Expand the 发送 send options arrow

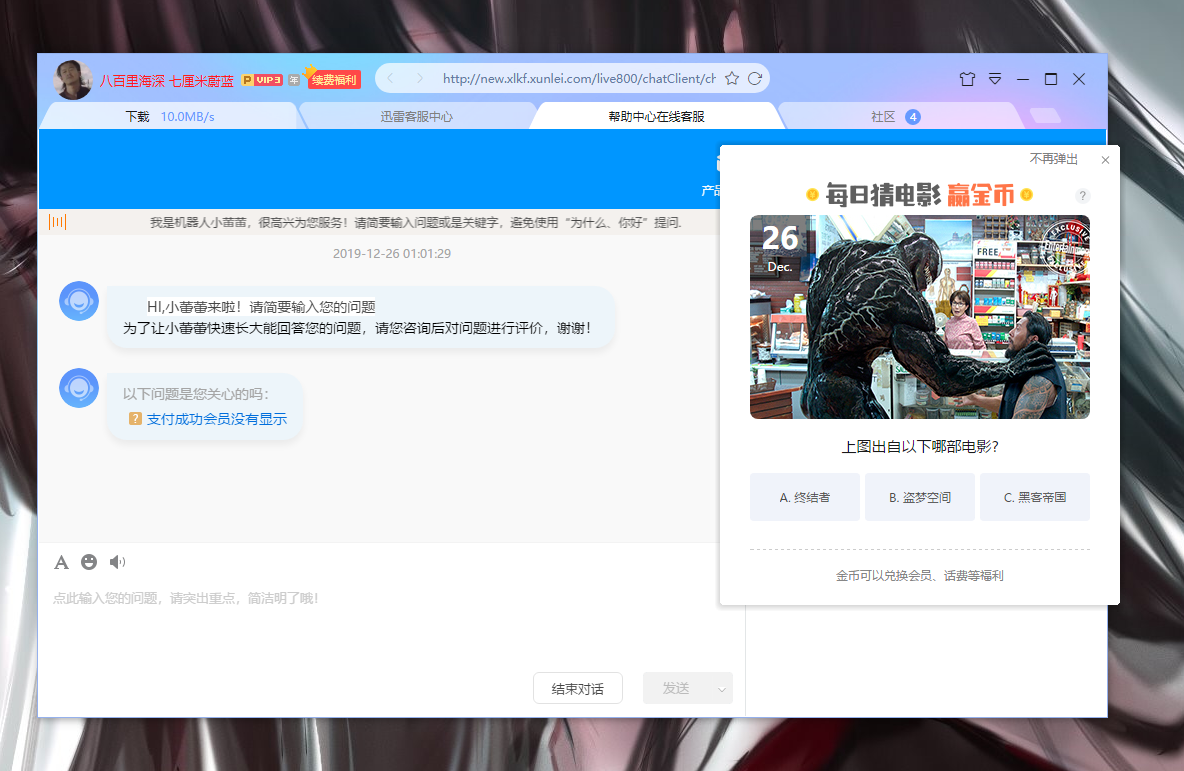tap(721, 688)
